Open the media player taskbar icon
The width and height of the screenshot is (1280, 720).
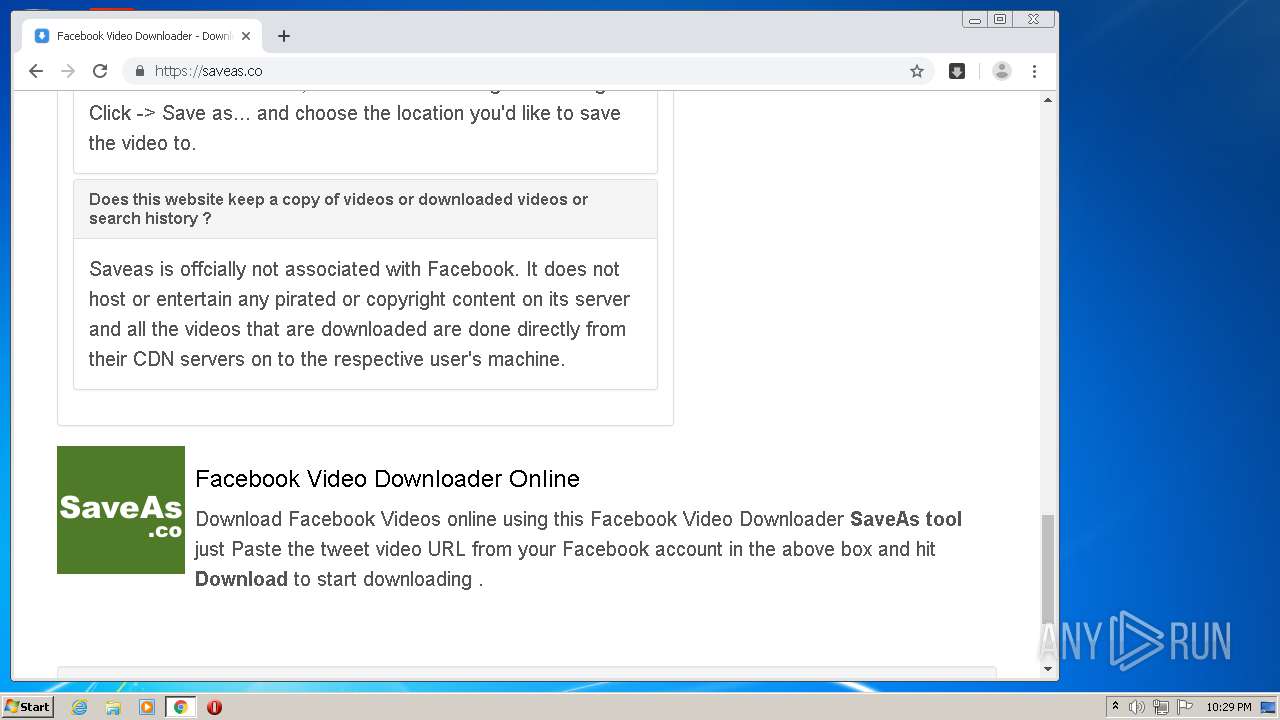[147, 707]
